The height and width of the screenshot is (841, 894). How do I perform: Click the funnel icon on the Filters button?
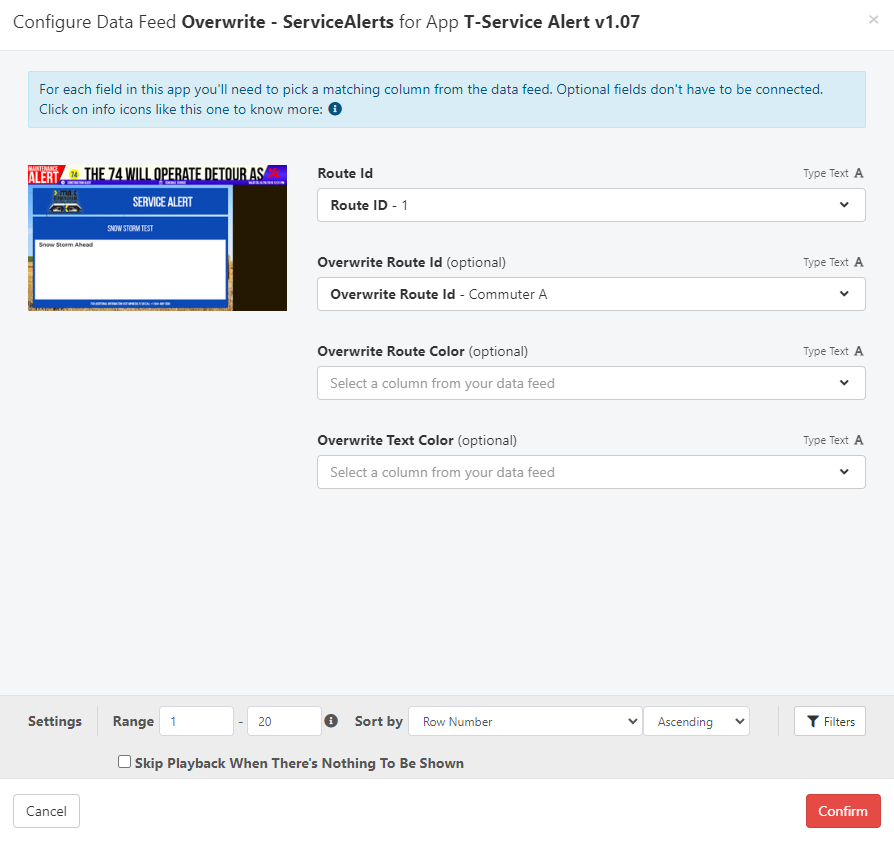coord(813,721)
